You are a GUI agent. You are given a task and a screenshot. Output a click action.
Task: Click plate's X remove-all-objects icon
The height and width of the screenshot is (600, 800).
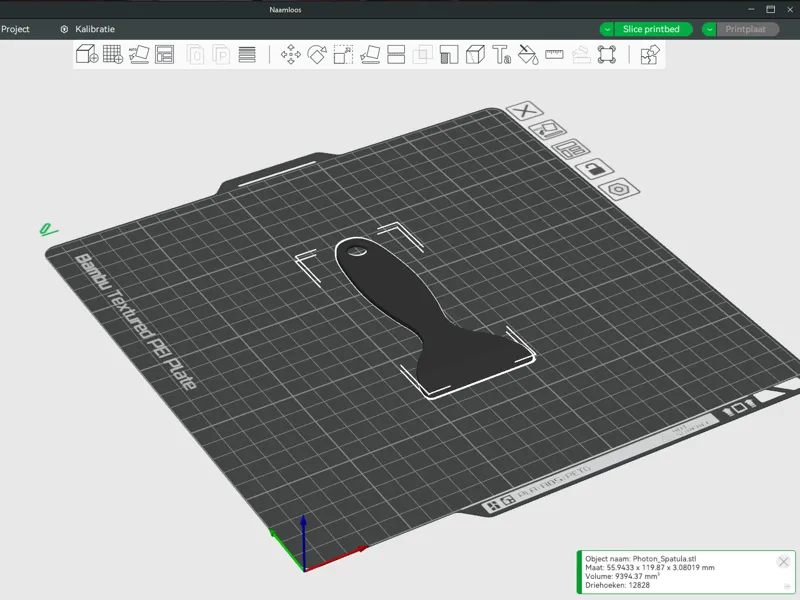(x=524, y=110)
